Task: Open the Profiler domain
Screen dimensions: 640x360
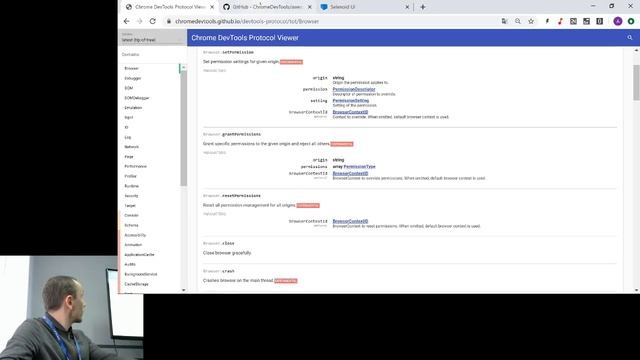Action: click(130, 176)
